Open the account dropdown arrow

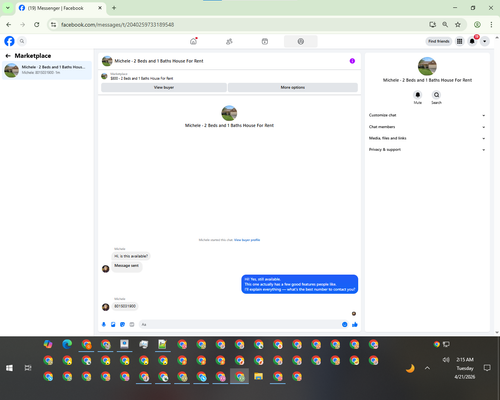[x=484, y=41]
